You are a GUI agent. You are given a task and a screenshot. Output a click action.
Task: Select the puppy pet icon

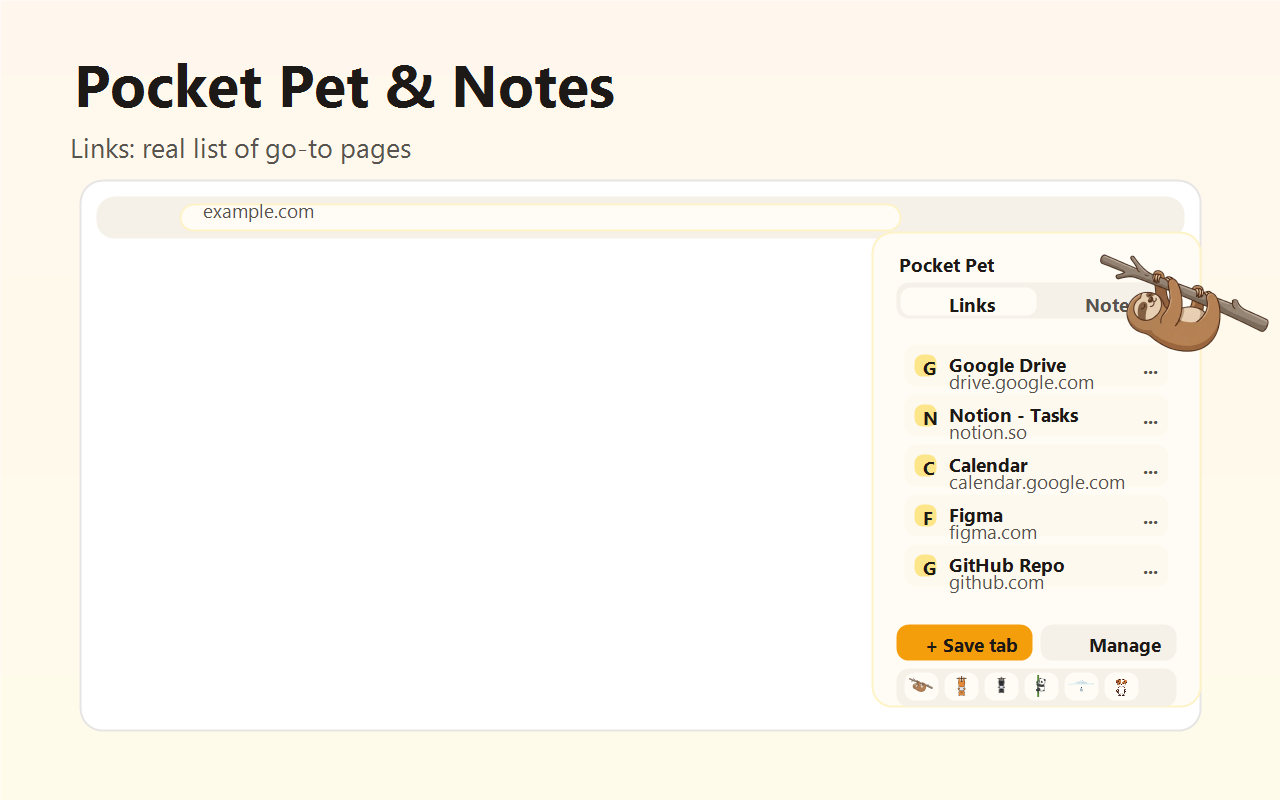pos(1121,686)
